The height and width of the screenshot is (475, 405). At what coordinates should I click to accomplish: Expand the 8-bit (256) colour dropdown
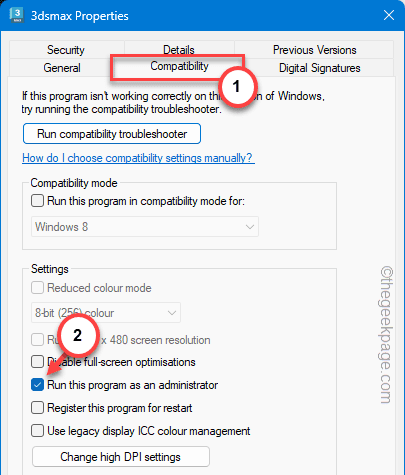click(x=106, y=313)
